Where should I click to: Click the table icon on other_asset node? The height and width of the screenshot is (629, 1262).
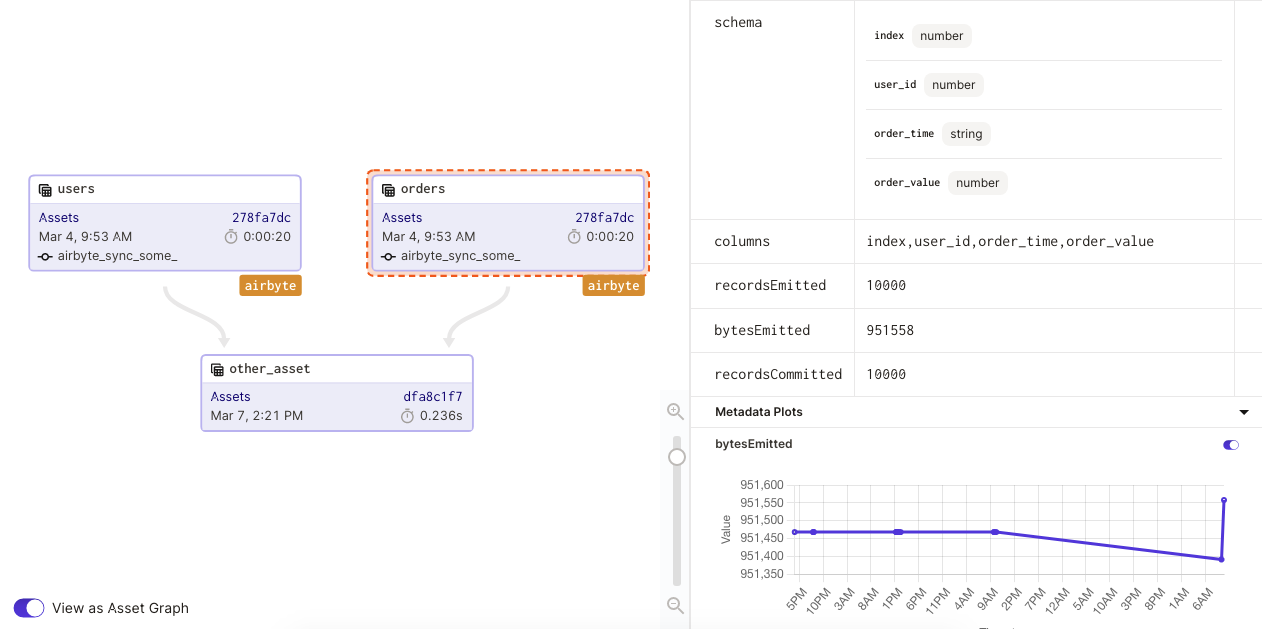[217, 370]
